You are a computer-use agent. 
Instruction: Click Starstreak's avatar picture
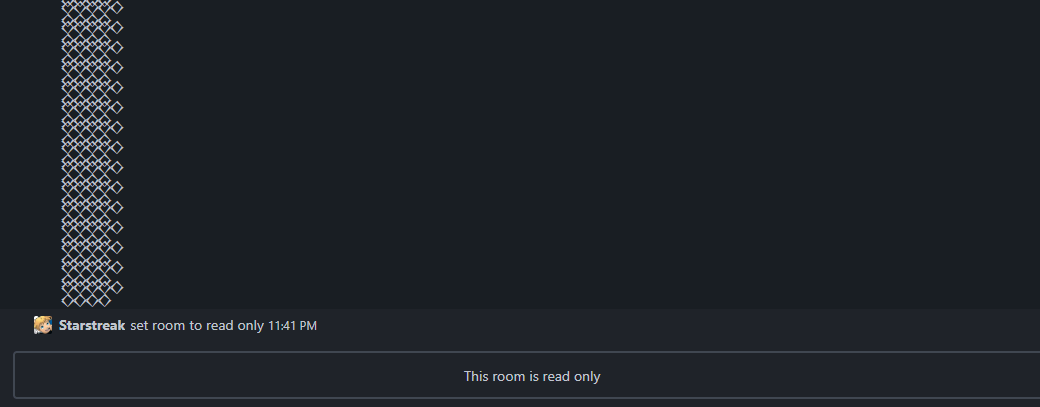coord(43,325)
